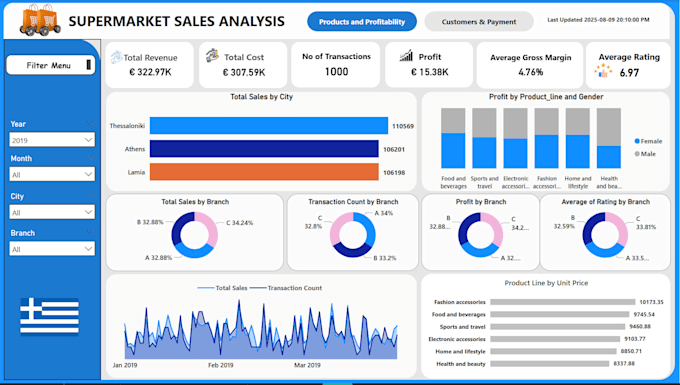The width and height of the screenshot is (680, 385).
Task: Select the Home and lifestyle stacked column
Action: [x=578, y=138]
